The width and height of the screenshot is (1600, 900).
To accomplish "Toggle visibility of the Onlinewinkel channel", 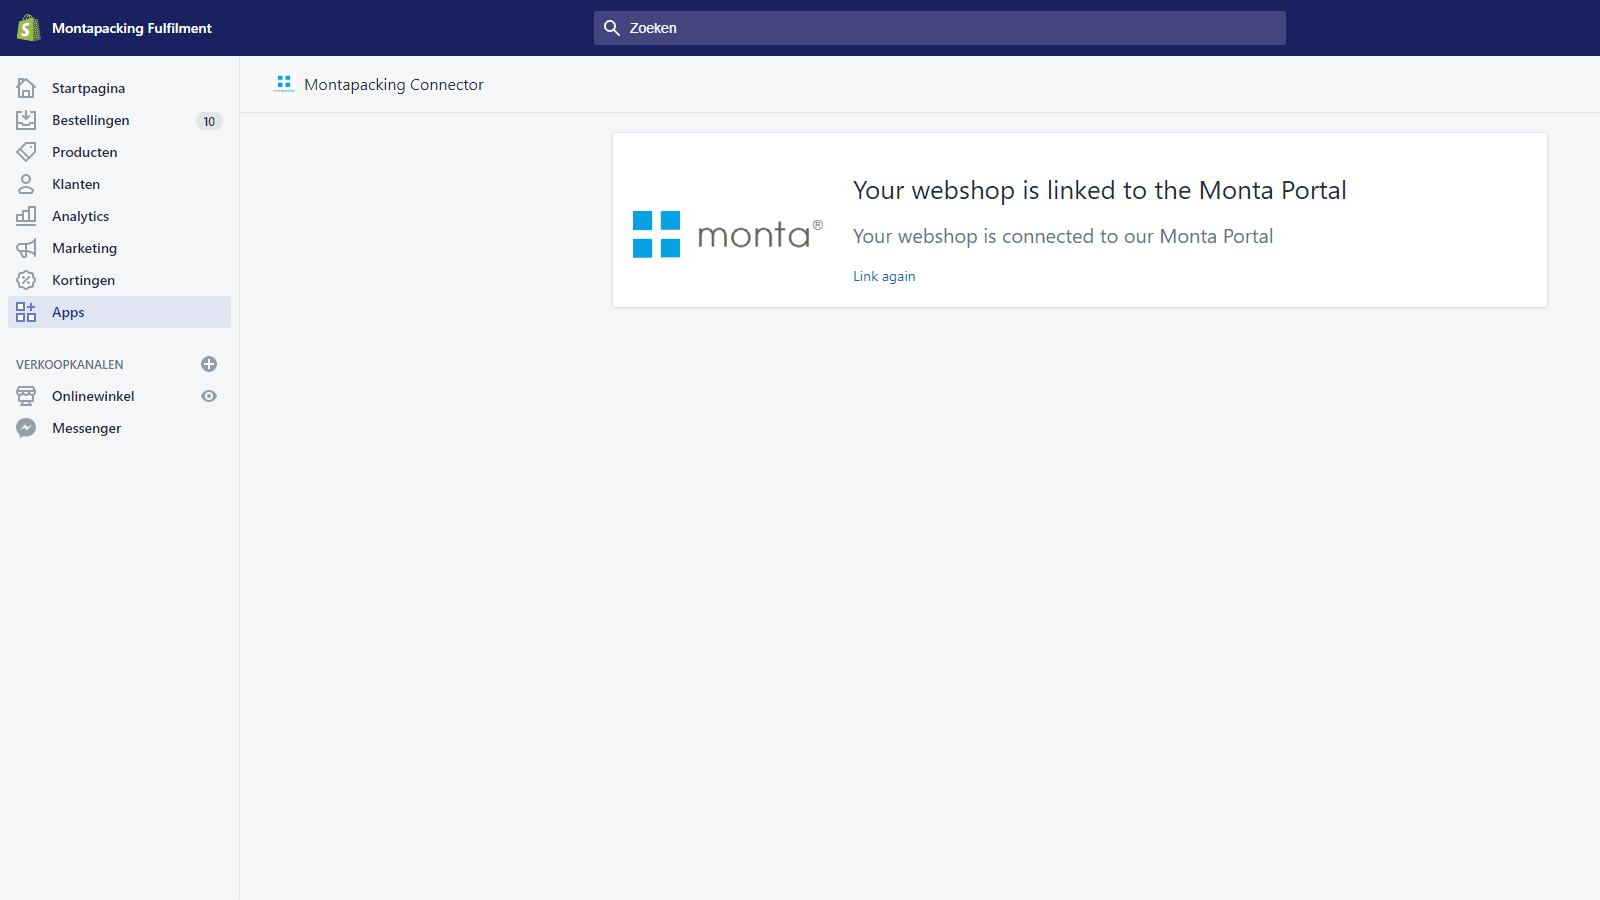I will (x=209, y=396).
